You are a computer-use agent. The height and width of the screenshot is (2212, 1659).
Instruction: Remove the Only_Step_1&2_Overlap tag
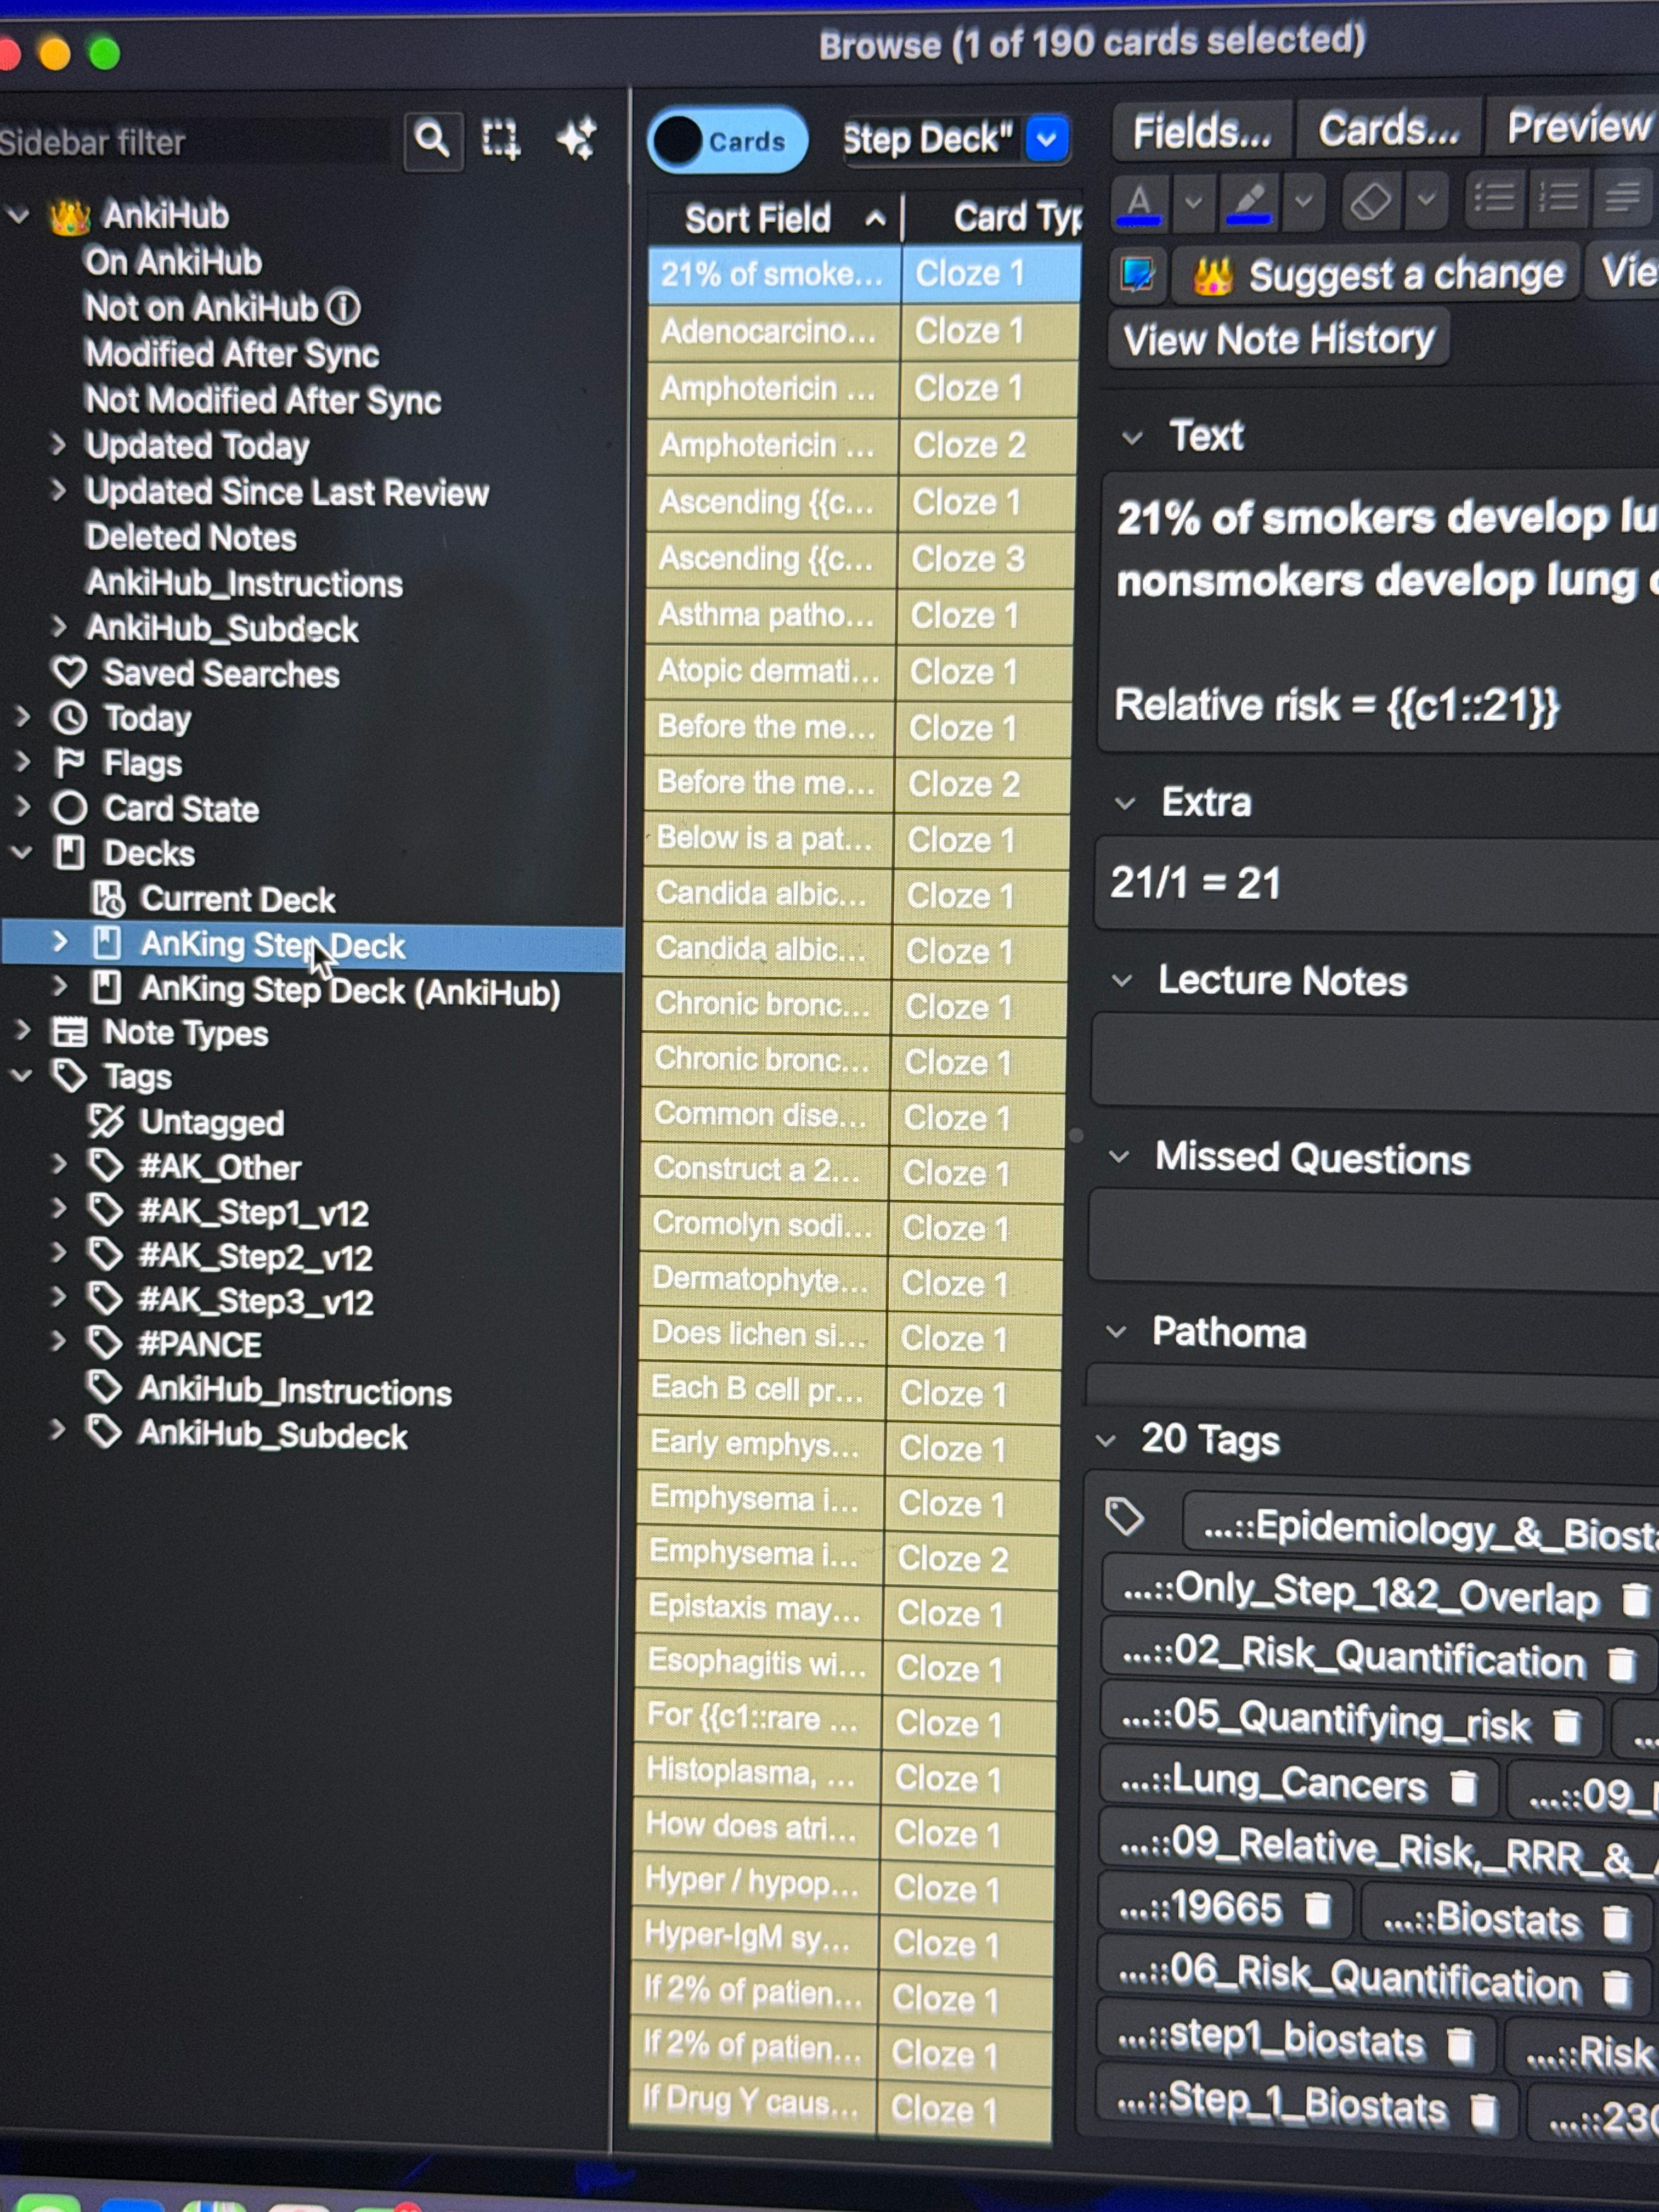click(1635, 1599)
